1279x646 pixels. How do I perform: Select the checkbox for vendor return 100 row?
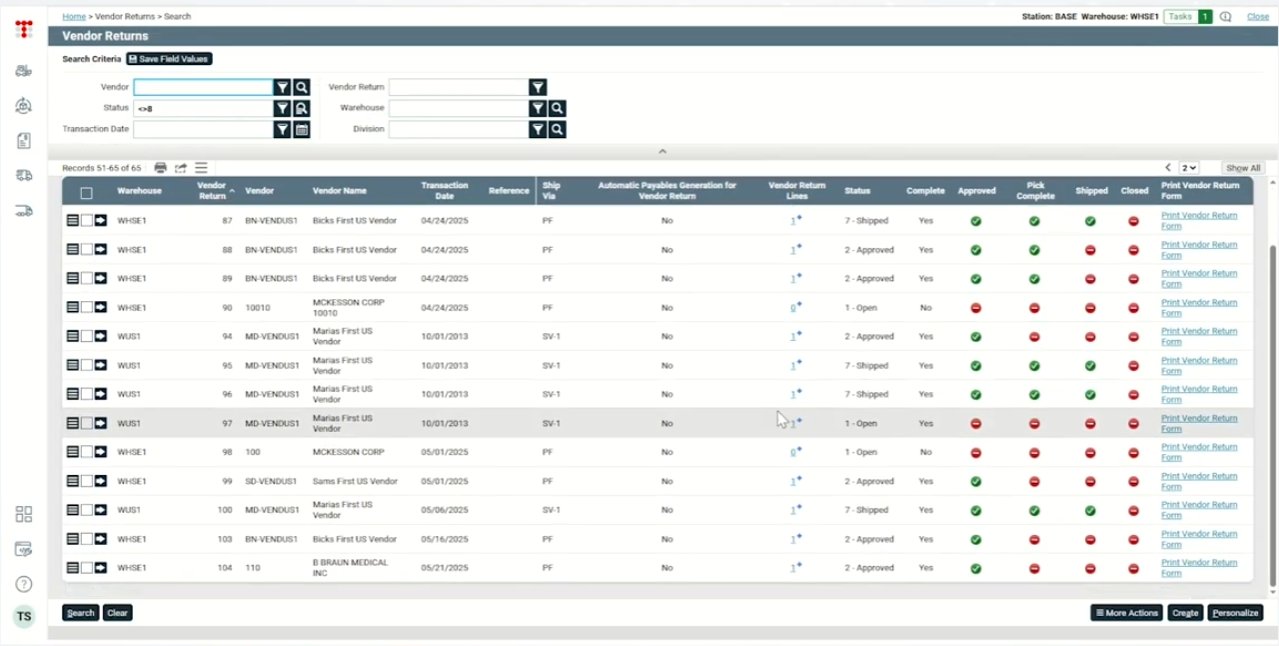(x=87, y=510)
